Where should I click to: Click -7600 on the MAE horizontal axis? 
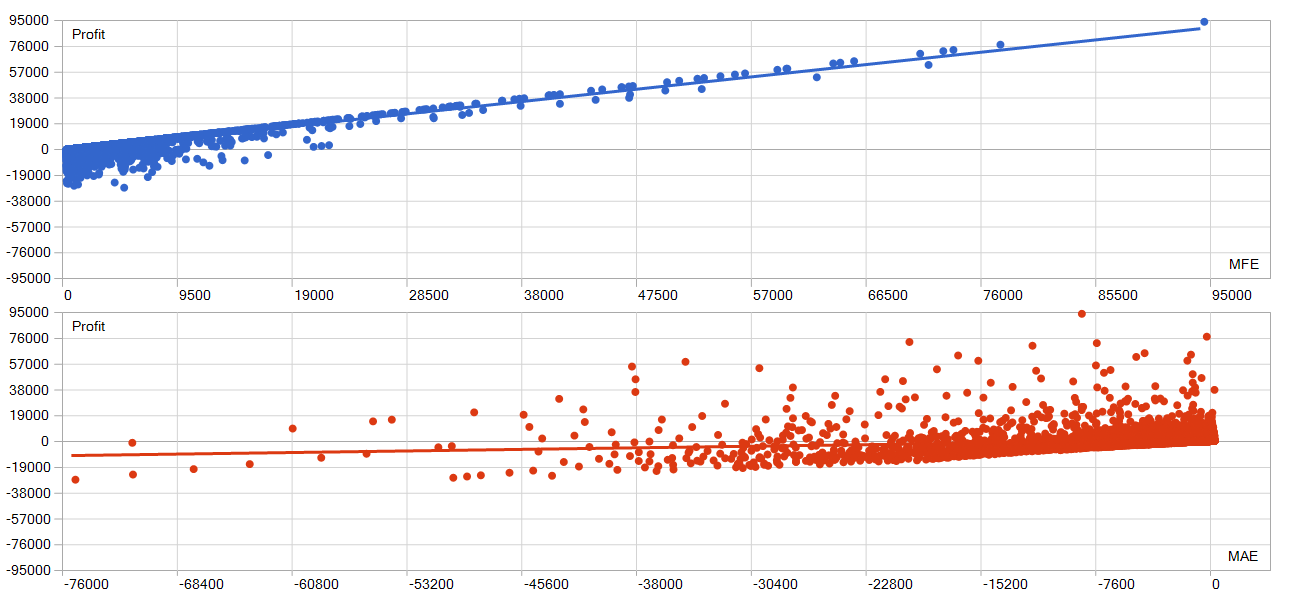1118,584
